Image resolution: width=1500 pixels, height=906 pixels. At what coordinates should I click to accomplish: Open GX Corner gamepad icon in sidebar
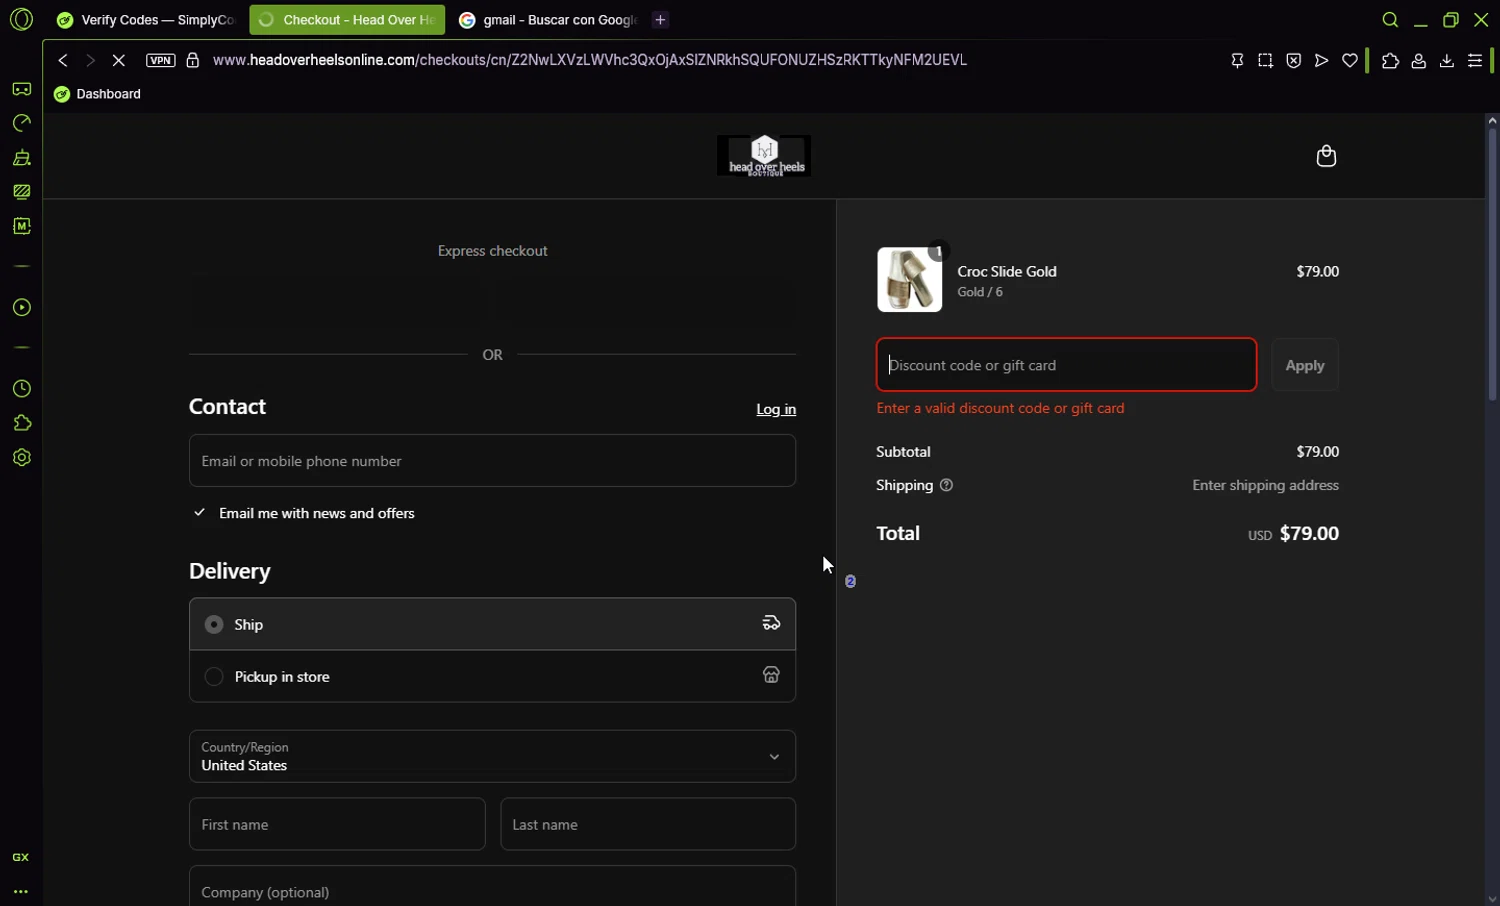coord(22,90)
